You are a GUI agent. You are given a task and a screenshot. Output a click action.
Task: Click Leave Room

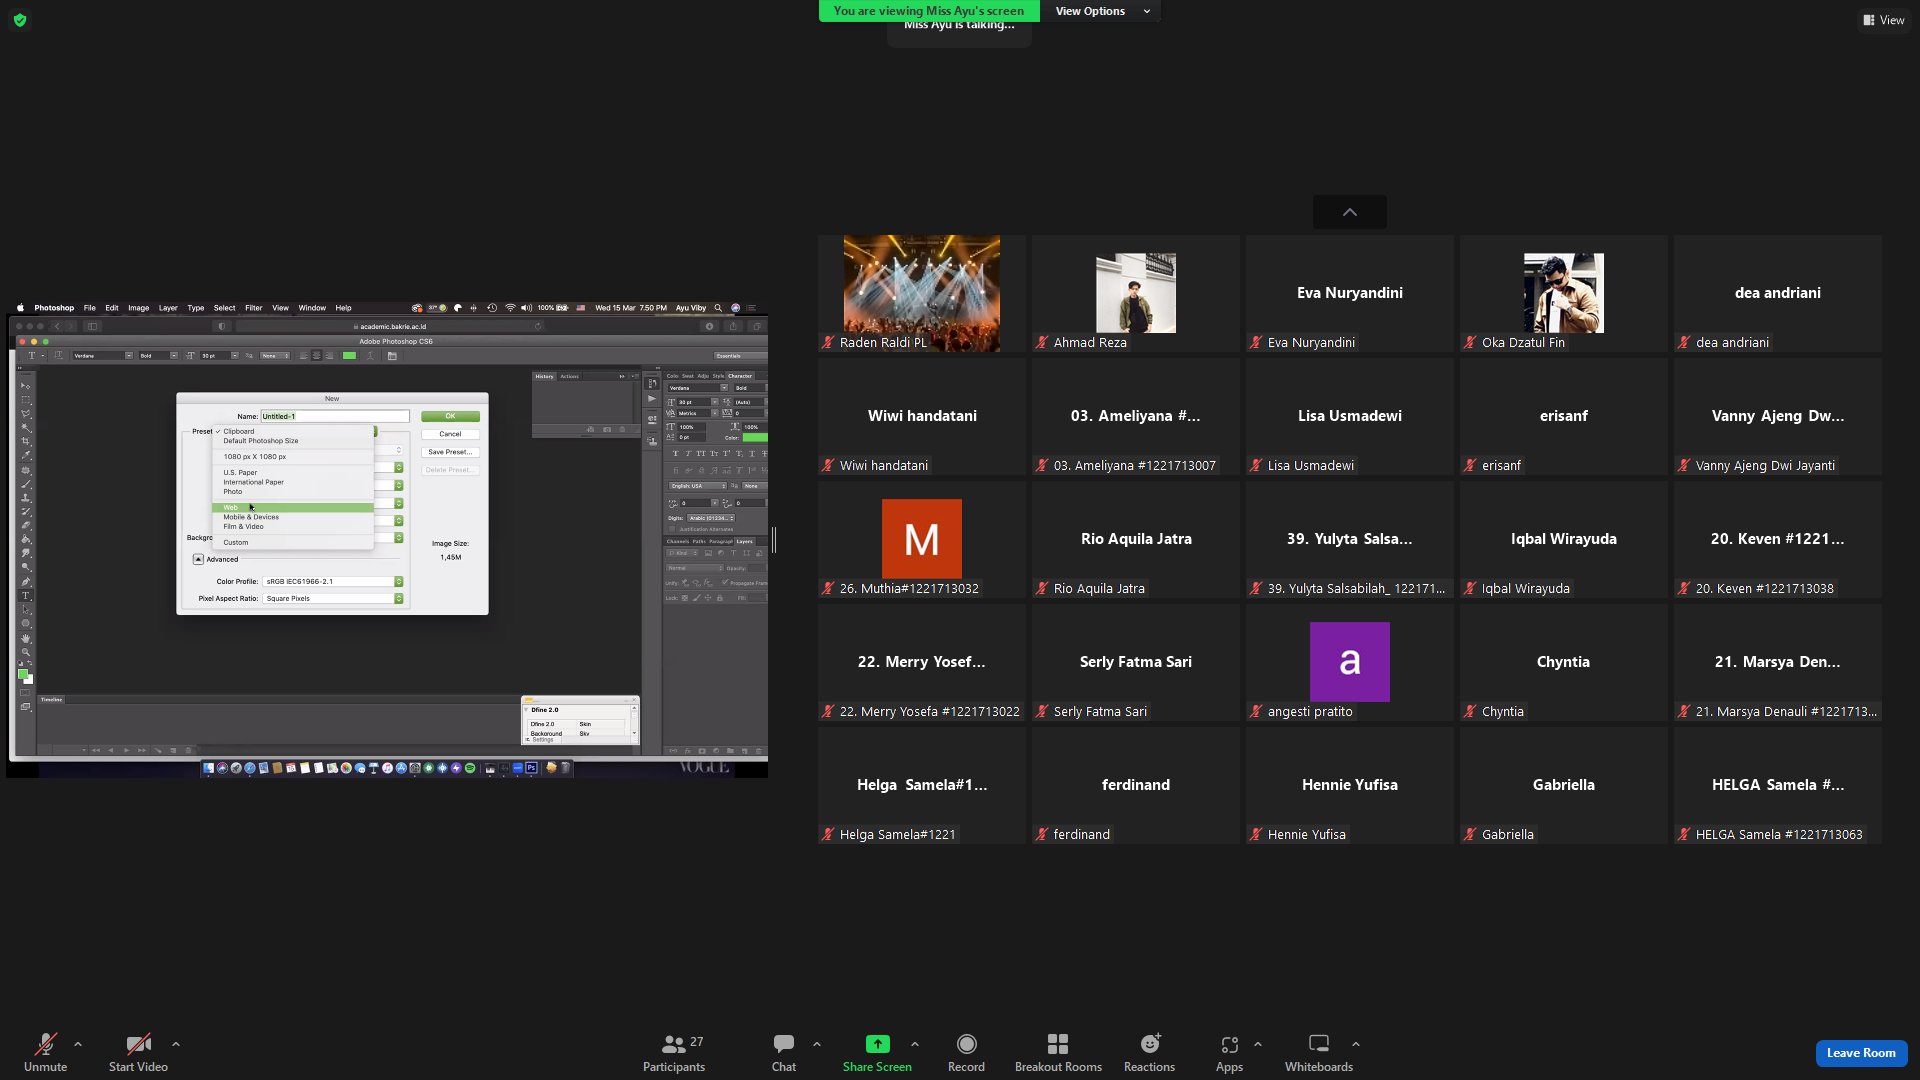1861,1053
